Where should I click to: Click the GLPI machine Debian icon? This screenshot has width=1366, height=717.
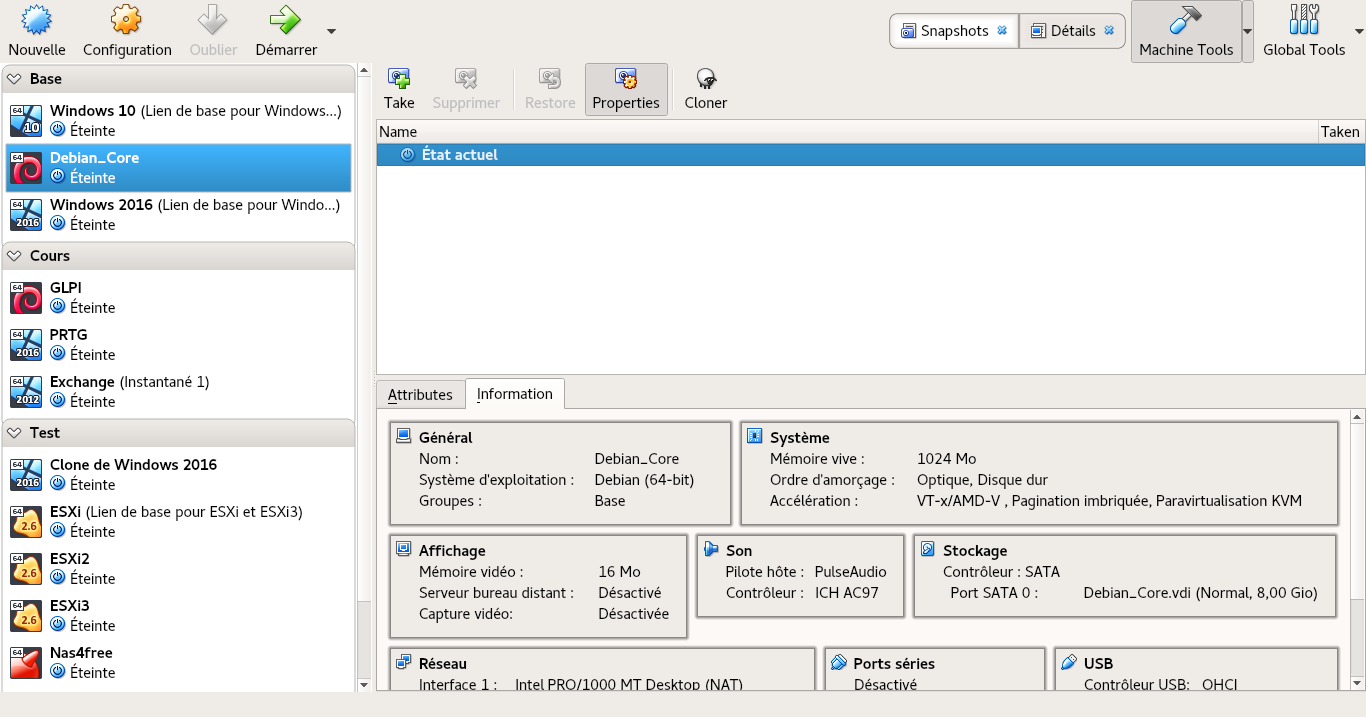point(26,297)
